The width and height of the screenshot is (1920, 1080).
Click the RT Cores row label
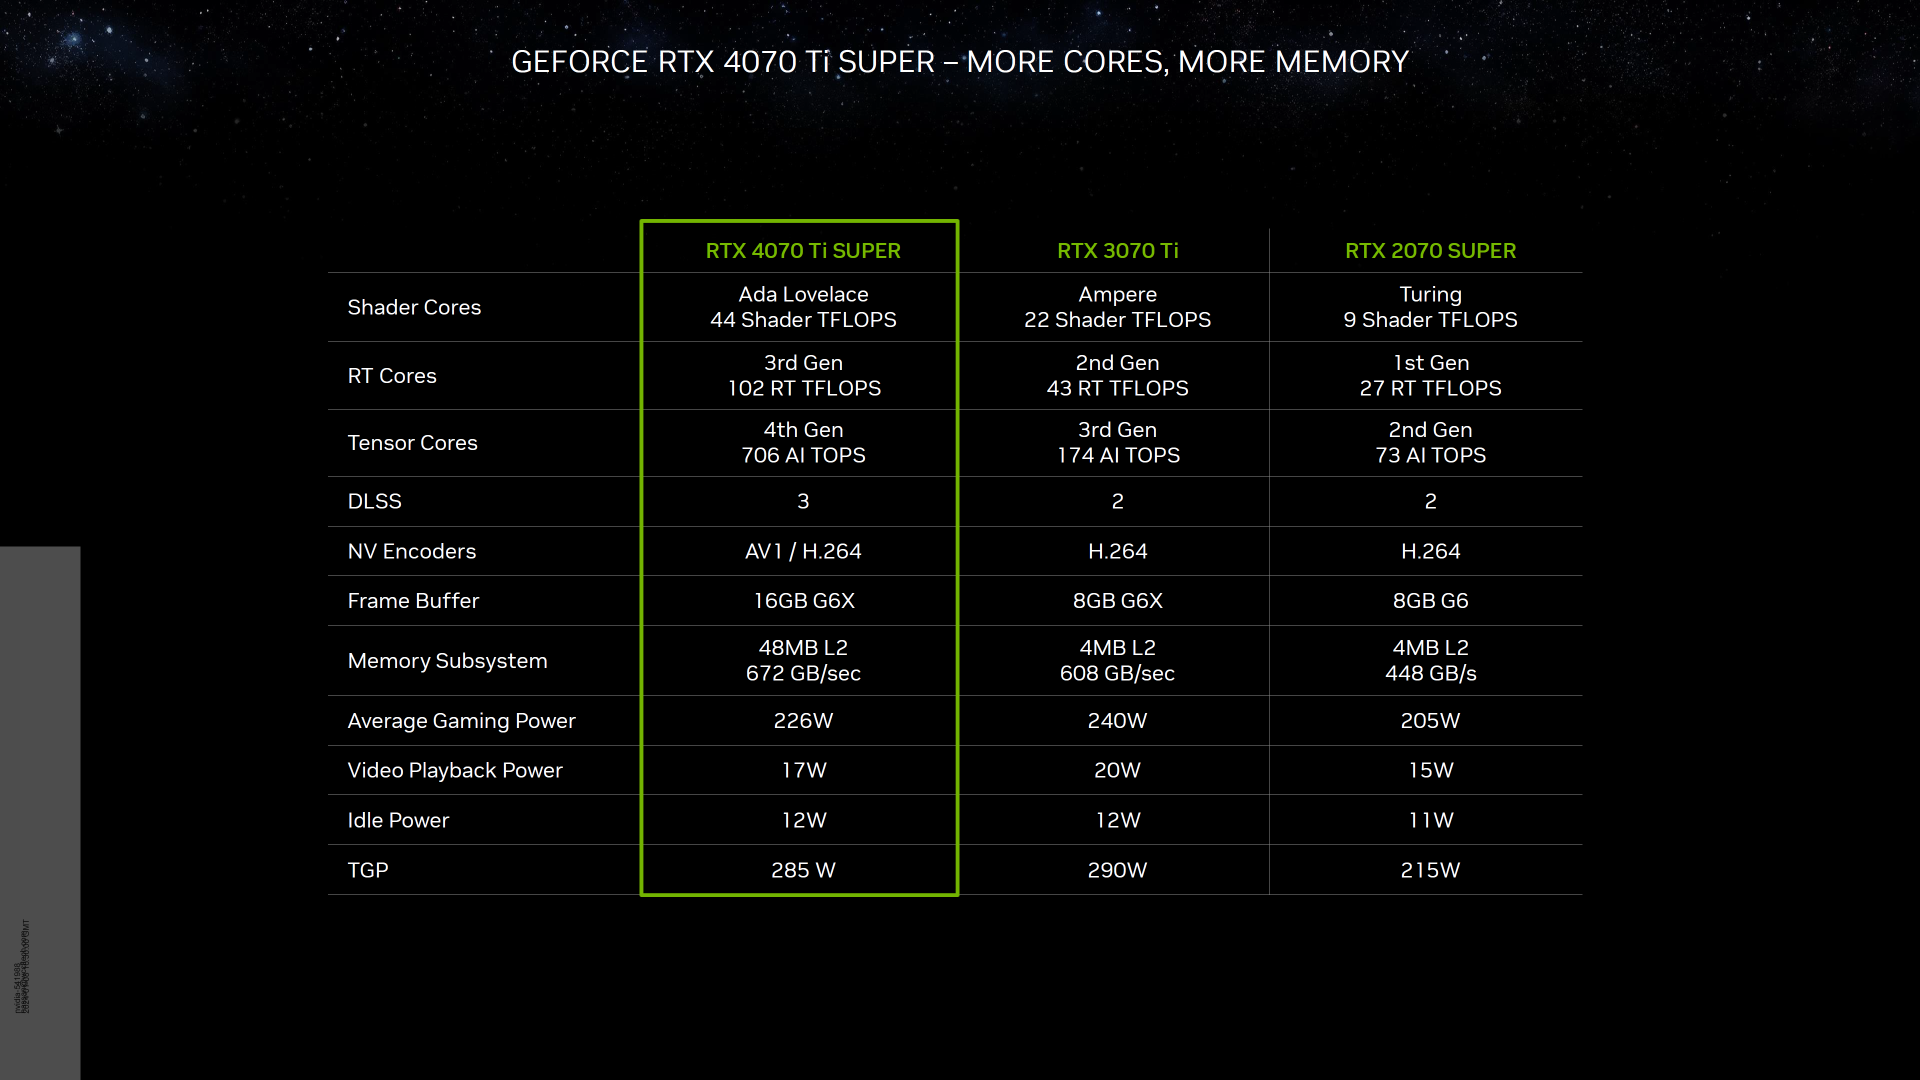[x=392, y=376]
